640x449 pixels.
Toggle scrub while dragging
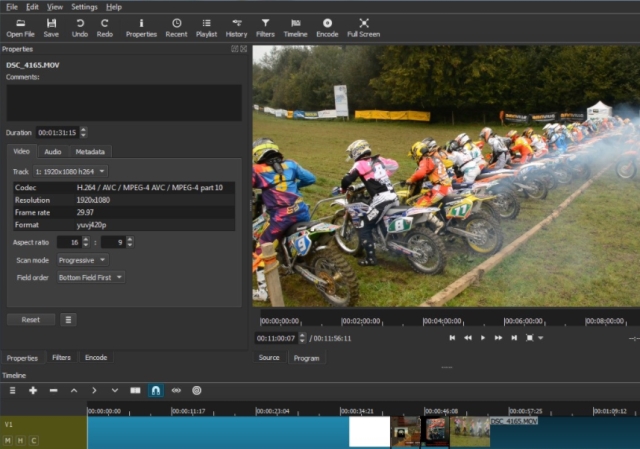point(176,391)
